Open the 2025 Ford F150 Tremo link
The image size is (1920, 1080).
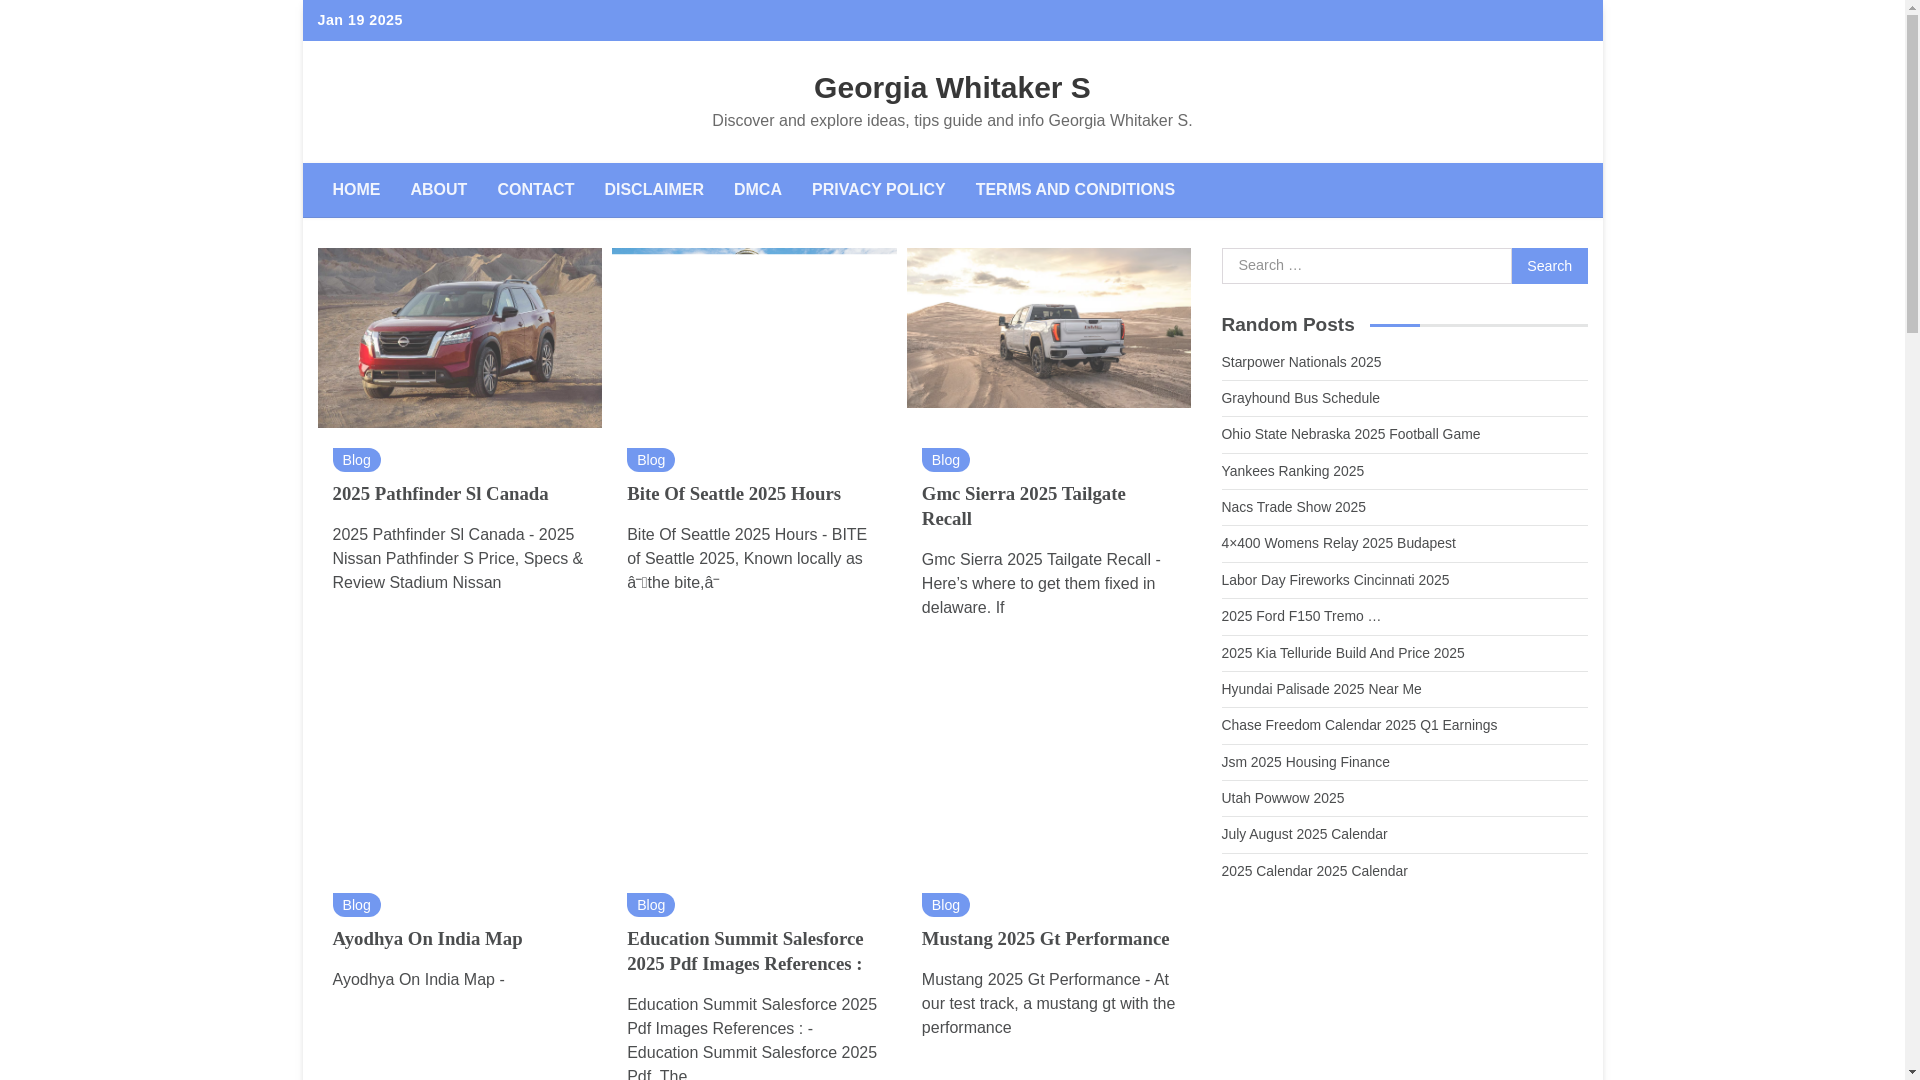click(x=1300, y=616)
